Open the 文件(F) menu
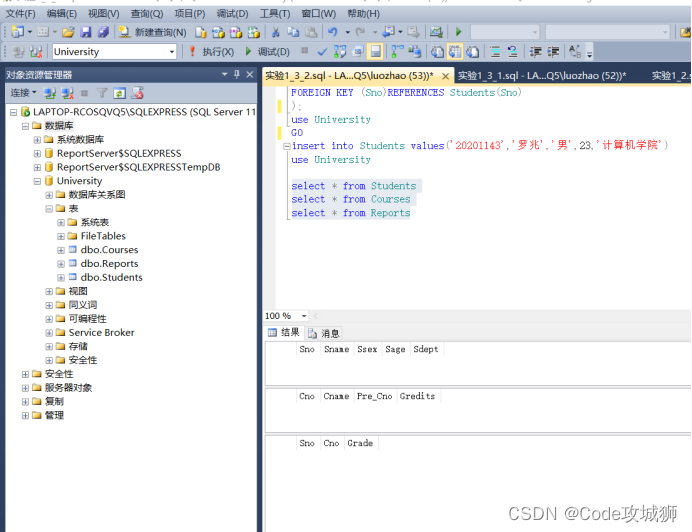This screenshot has height=532, width=692. pyautogui.click(x=20, y=14)
